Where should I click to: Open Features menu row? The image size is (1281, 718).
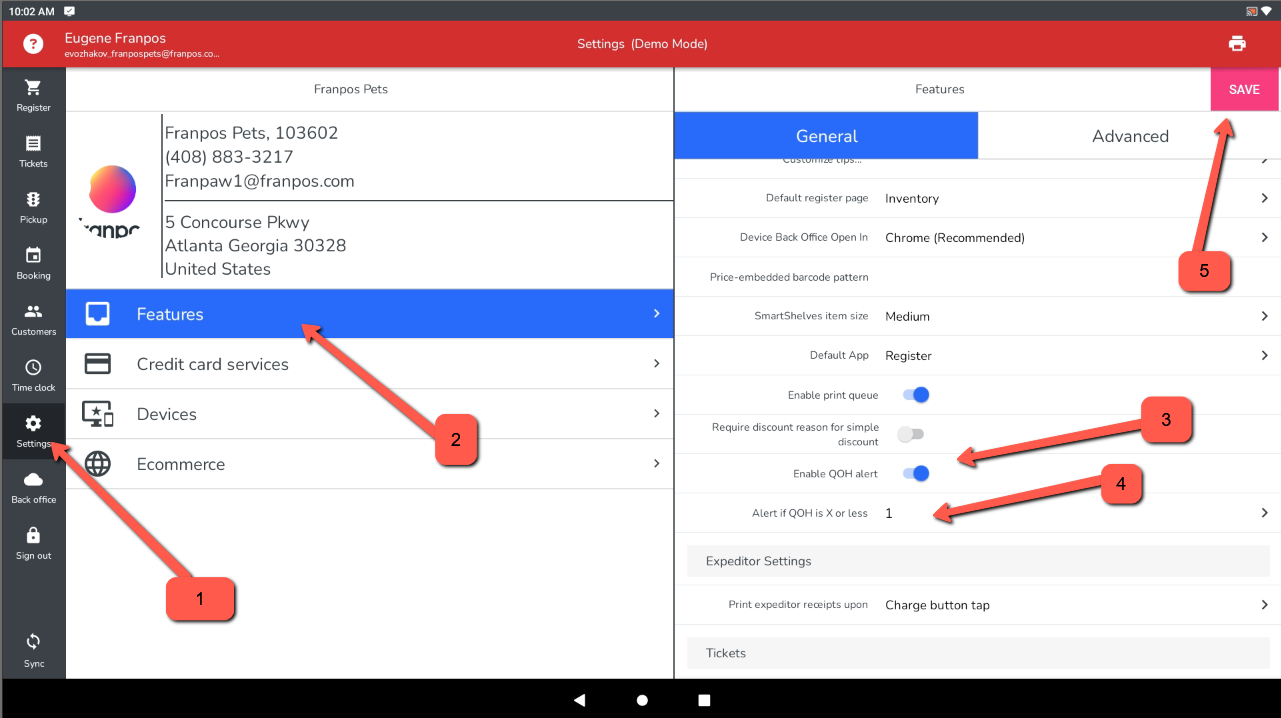[370, 314]
